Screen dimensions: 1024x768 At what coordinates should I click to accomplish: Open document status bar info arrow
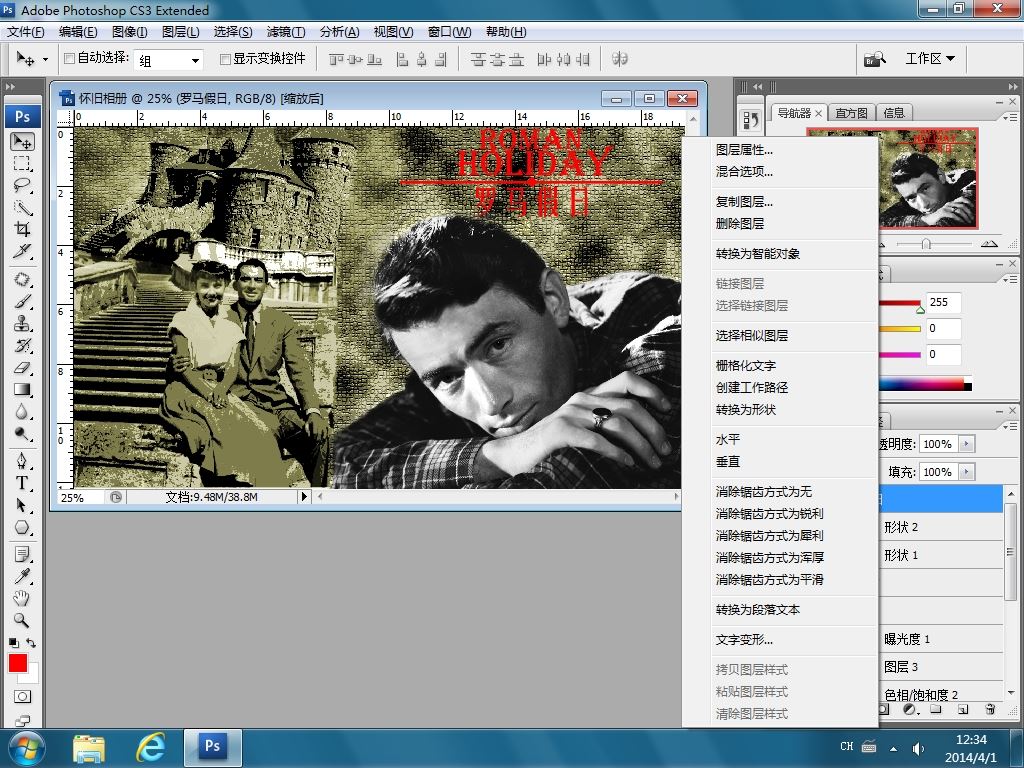point(304,497)
